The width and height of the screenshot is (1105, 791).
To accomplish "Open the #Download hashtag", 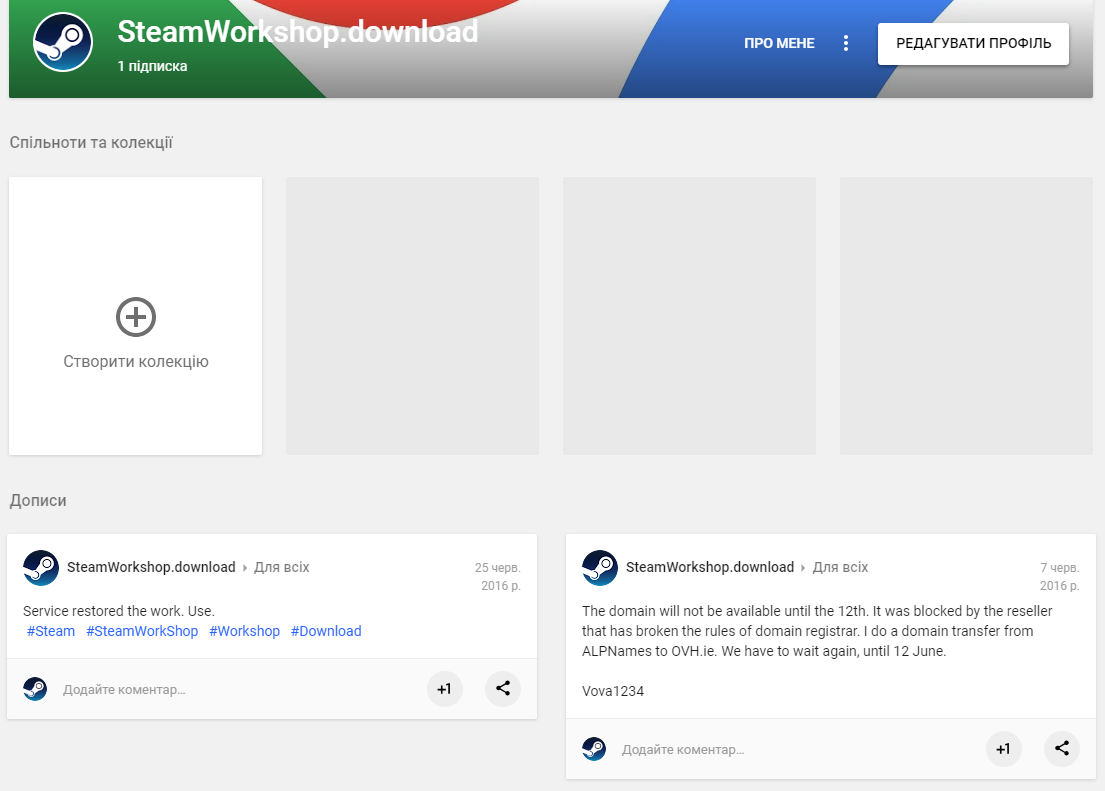I will [326, 631].
